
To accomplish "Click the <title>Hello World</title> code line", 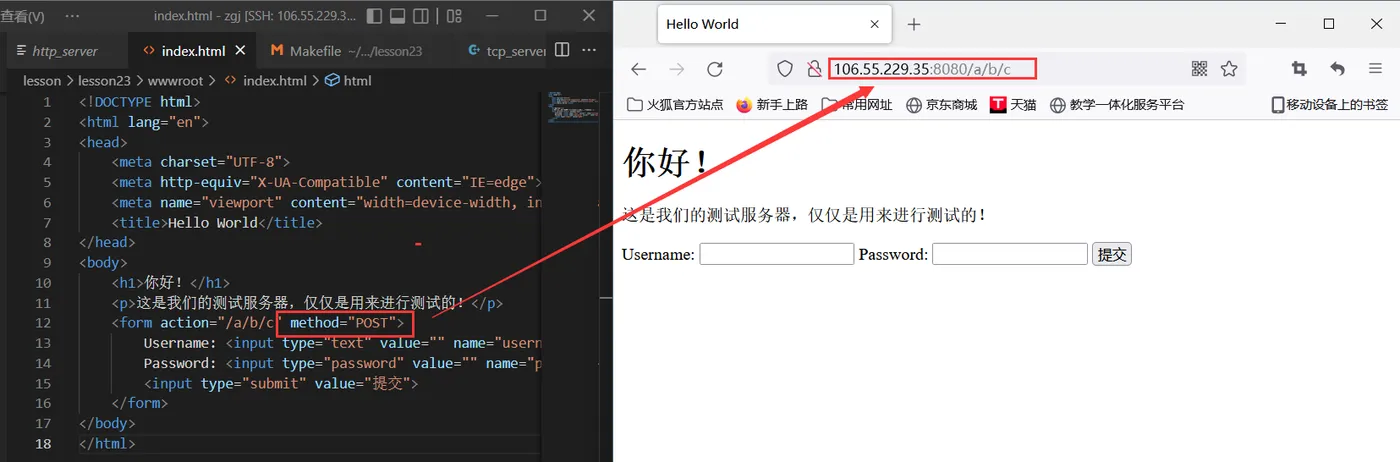I will (x=217, y=223).
